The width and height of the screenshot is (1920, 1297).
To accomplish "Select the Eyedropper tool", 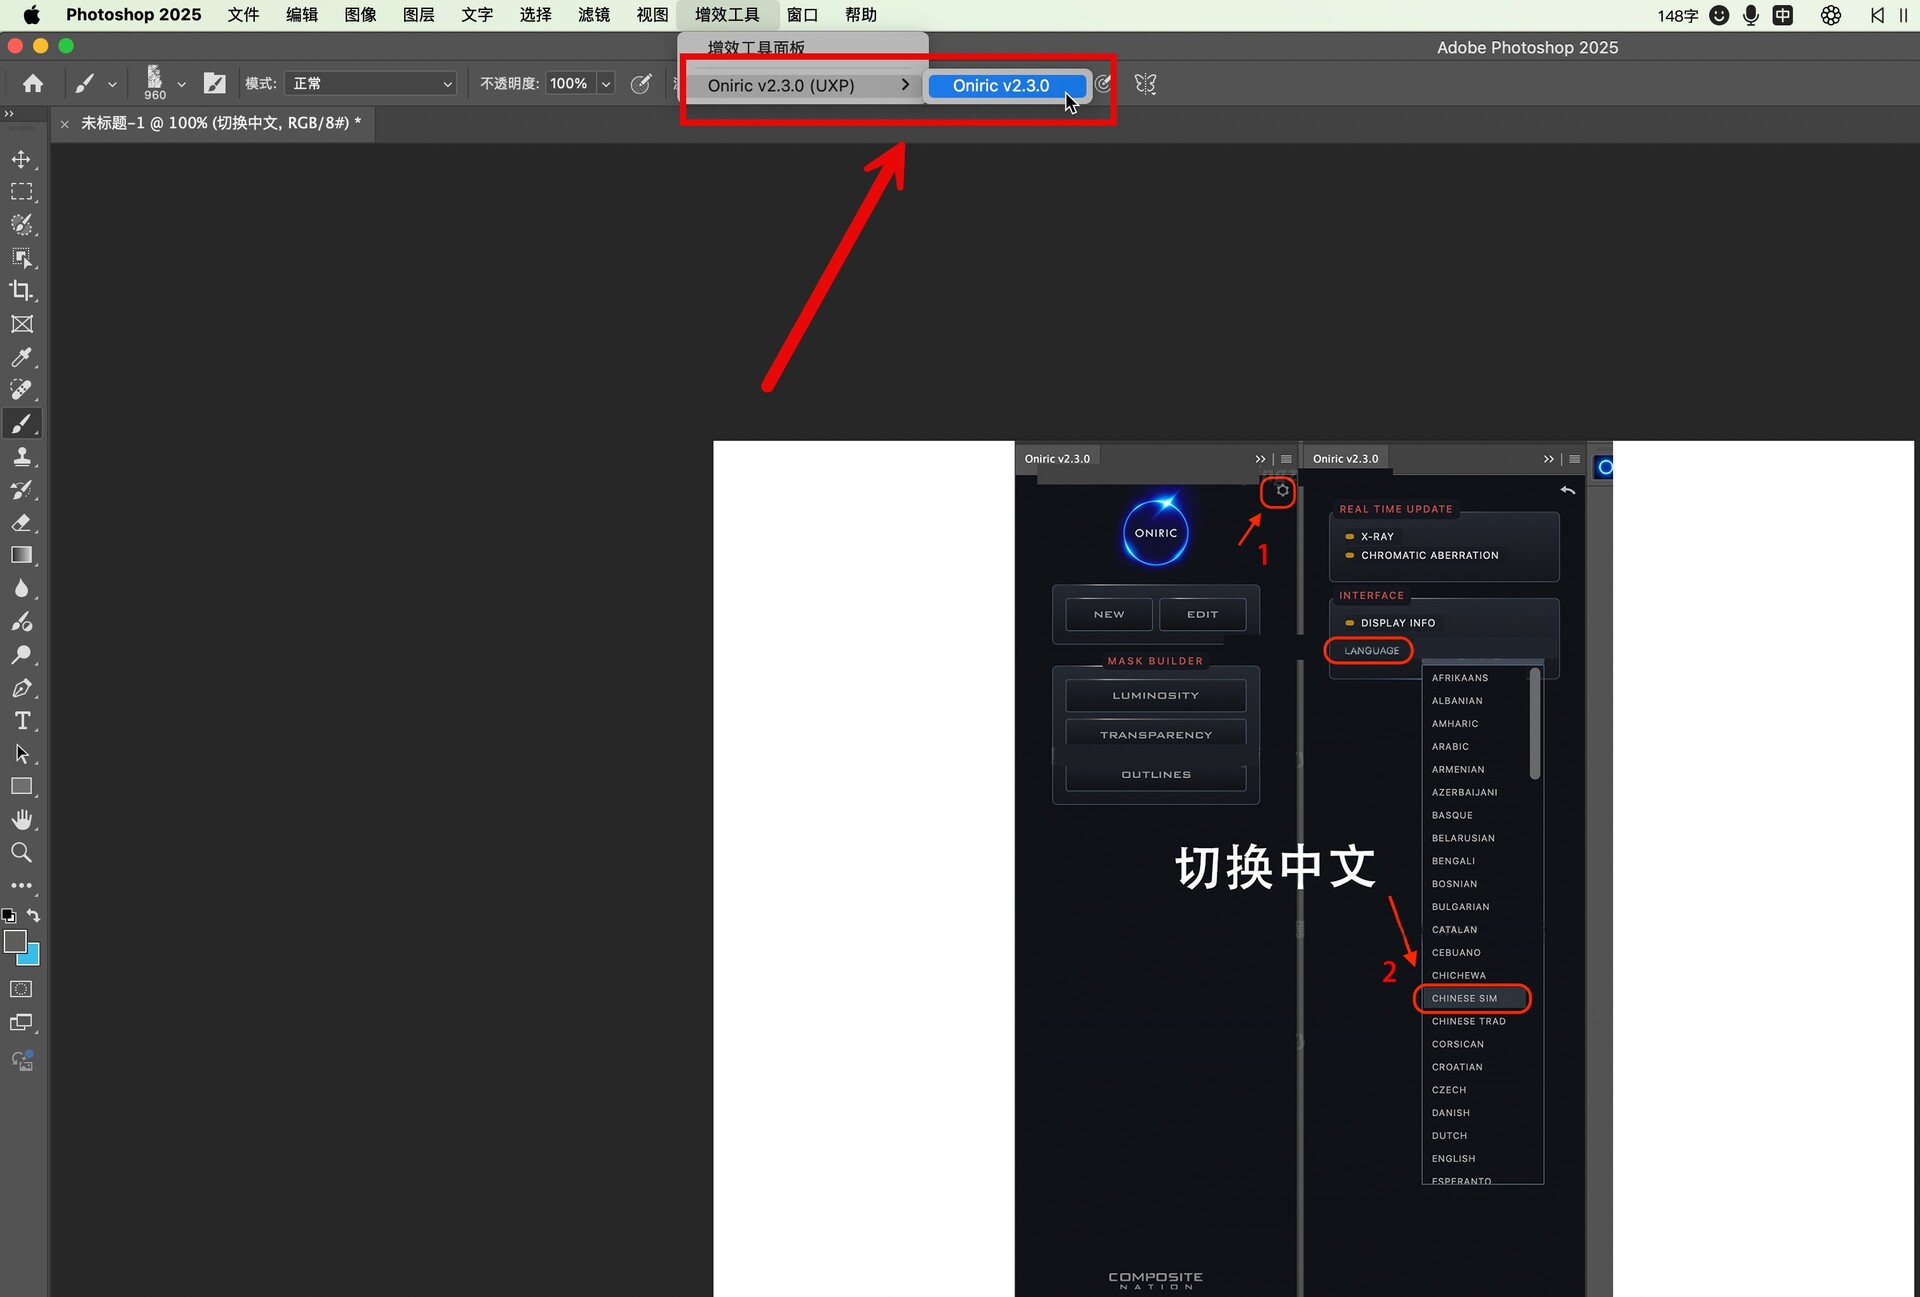I will (21, 357).
